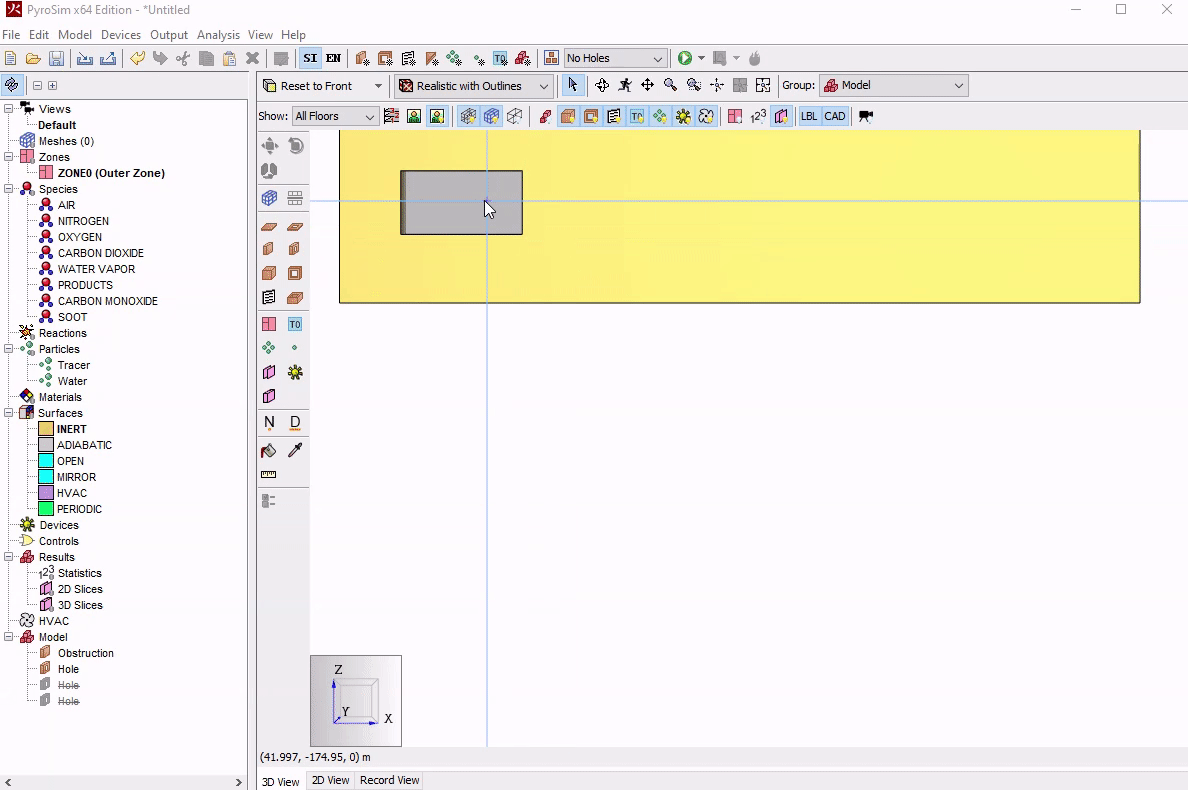Toggle LBL labels display
Screen dimensions: 1188x790
tap(808, 116)
